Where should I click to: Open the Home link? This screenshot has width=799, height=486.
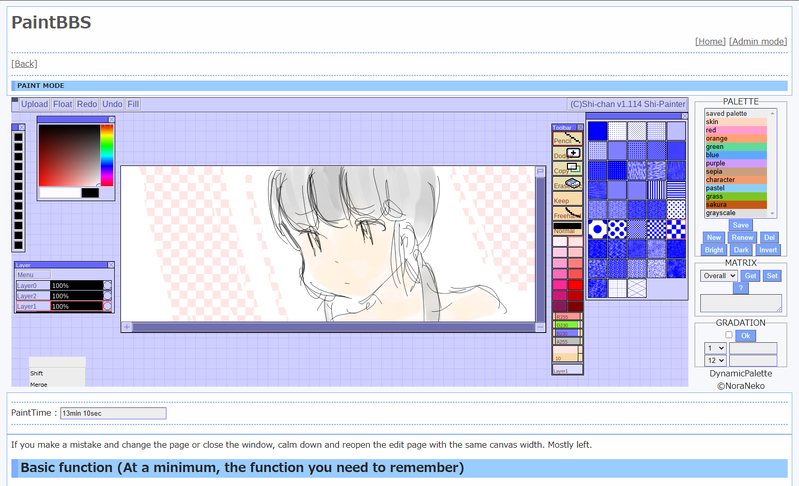710,41
